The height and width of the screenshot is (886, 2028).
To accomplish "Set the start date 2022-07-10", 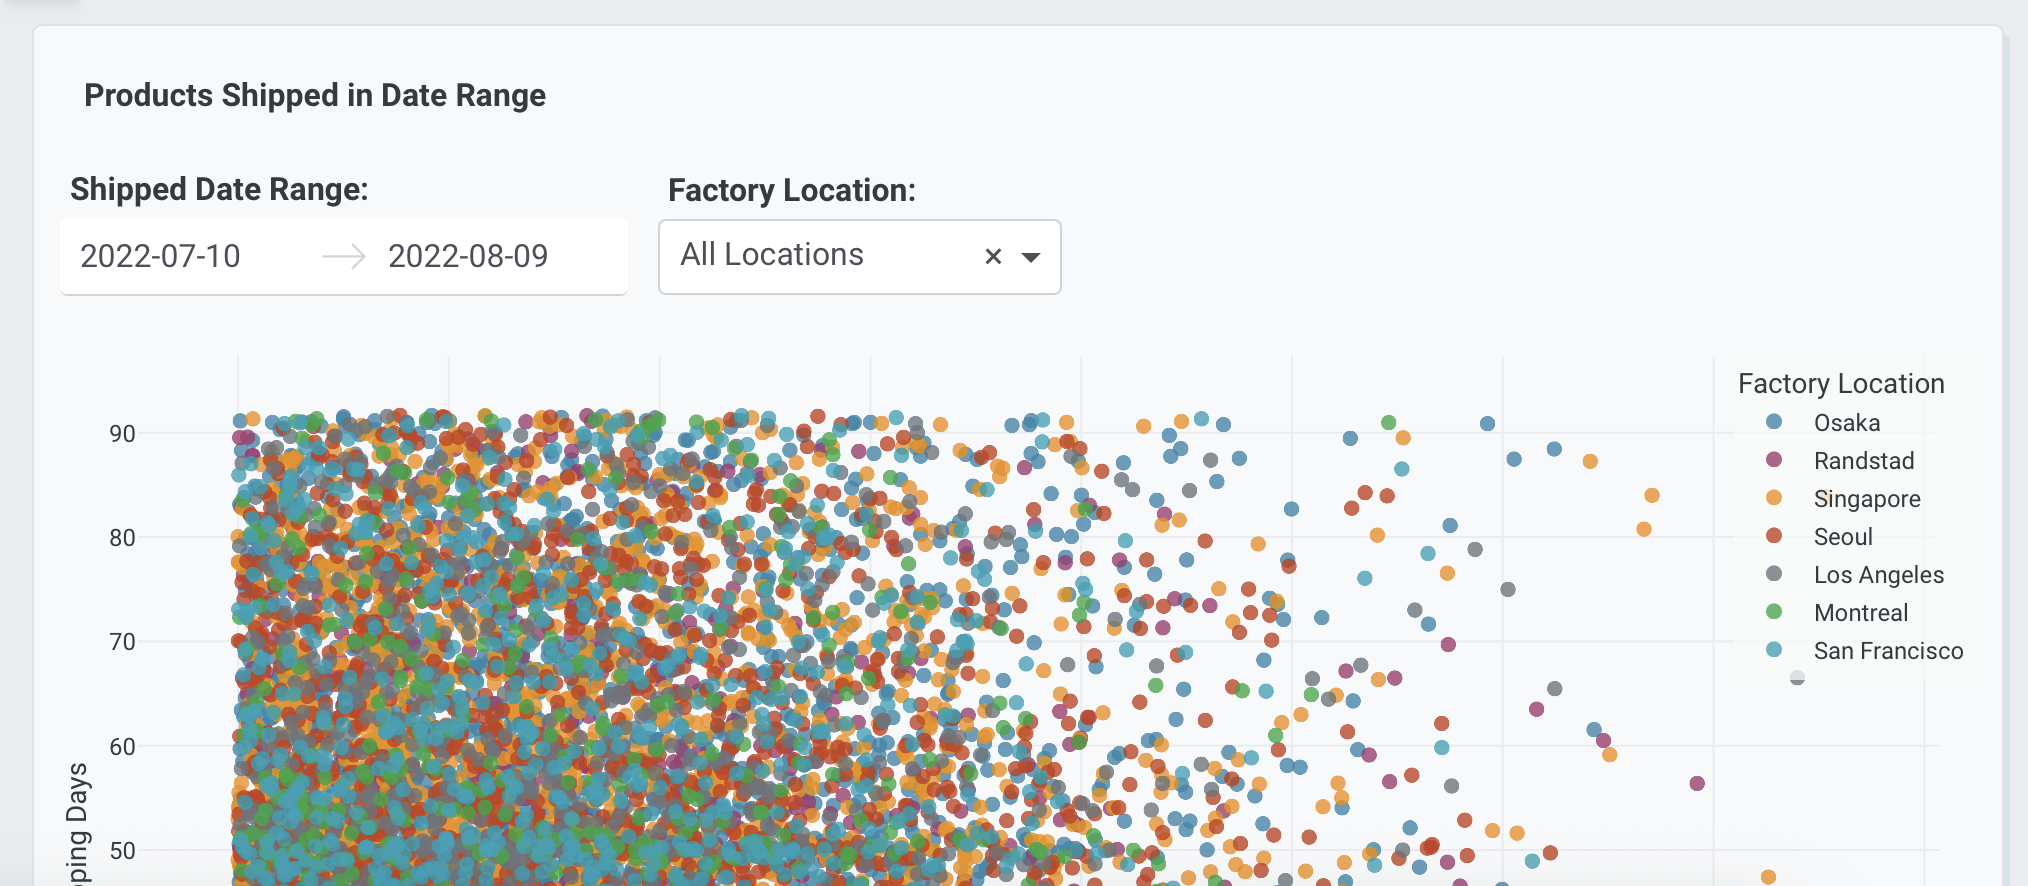I will coord(161,256).
